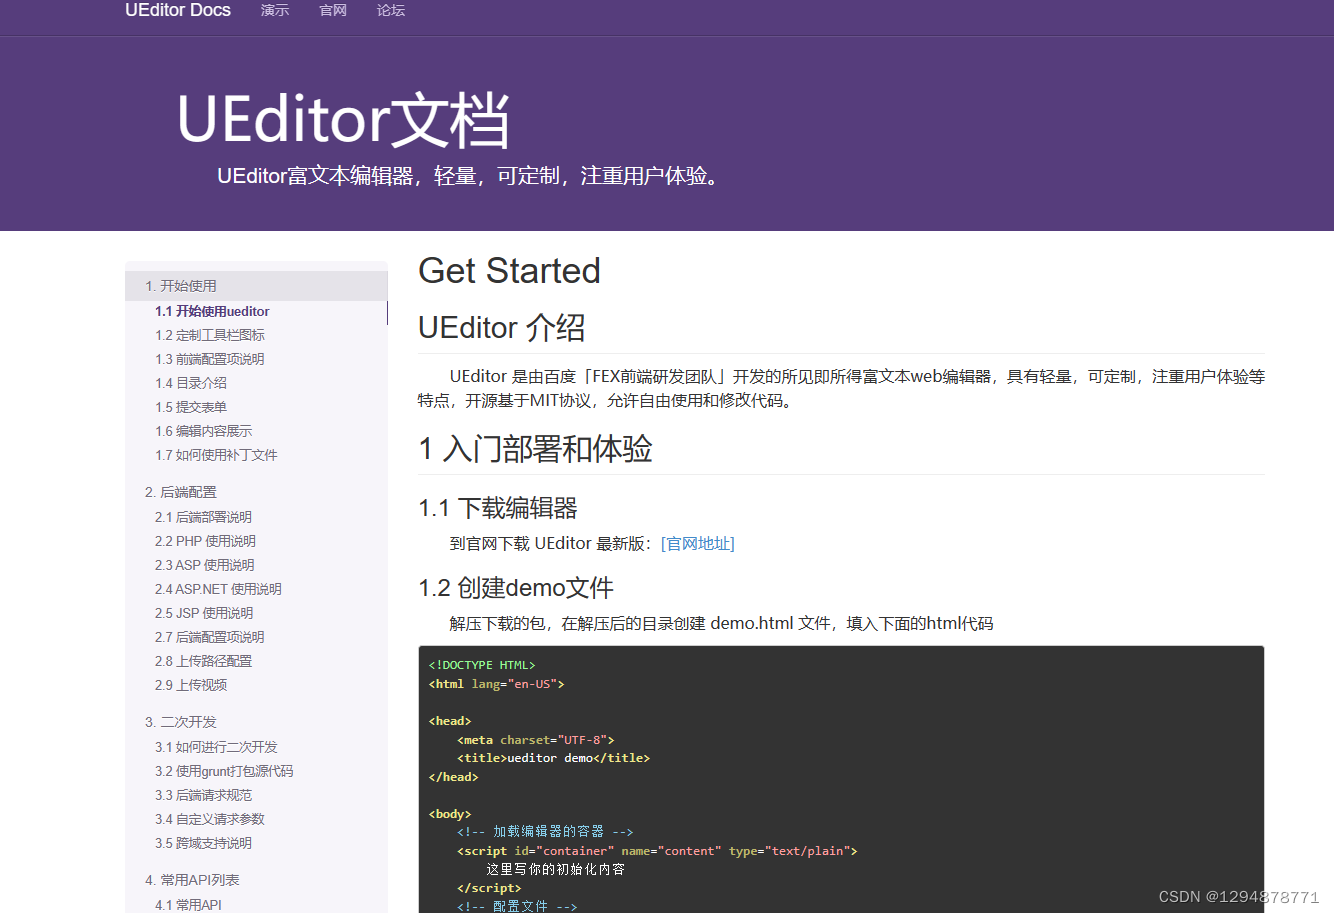Image resolution: width=1334 pixels, height=913 pixels.
Task: Click the UEditor Docs home link
Action: 178,10
